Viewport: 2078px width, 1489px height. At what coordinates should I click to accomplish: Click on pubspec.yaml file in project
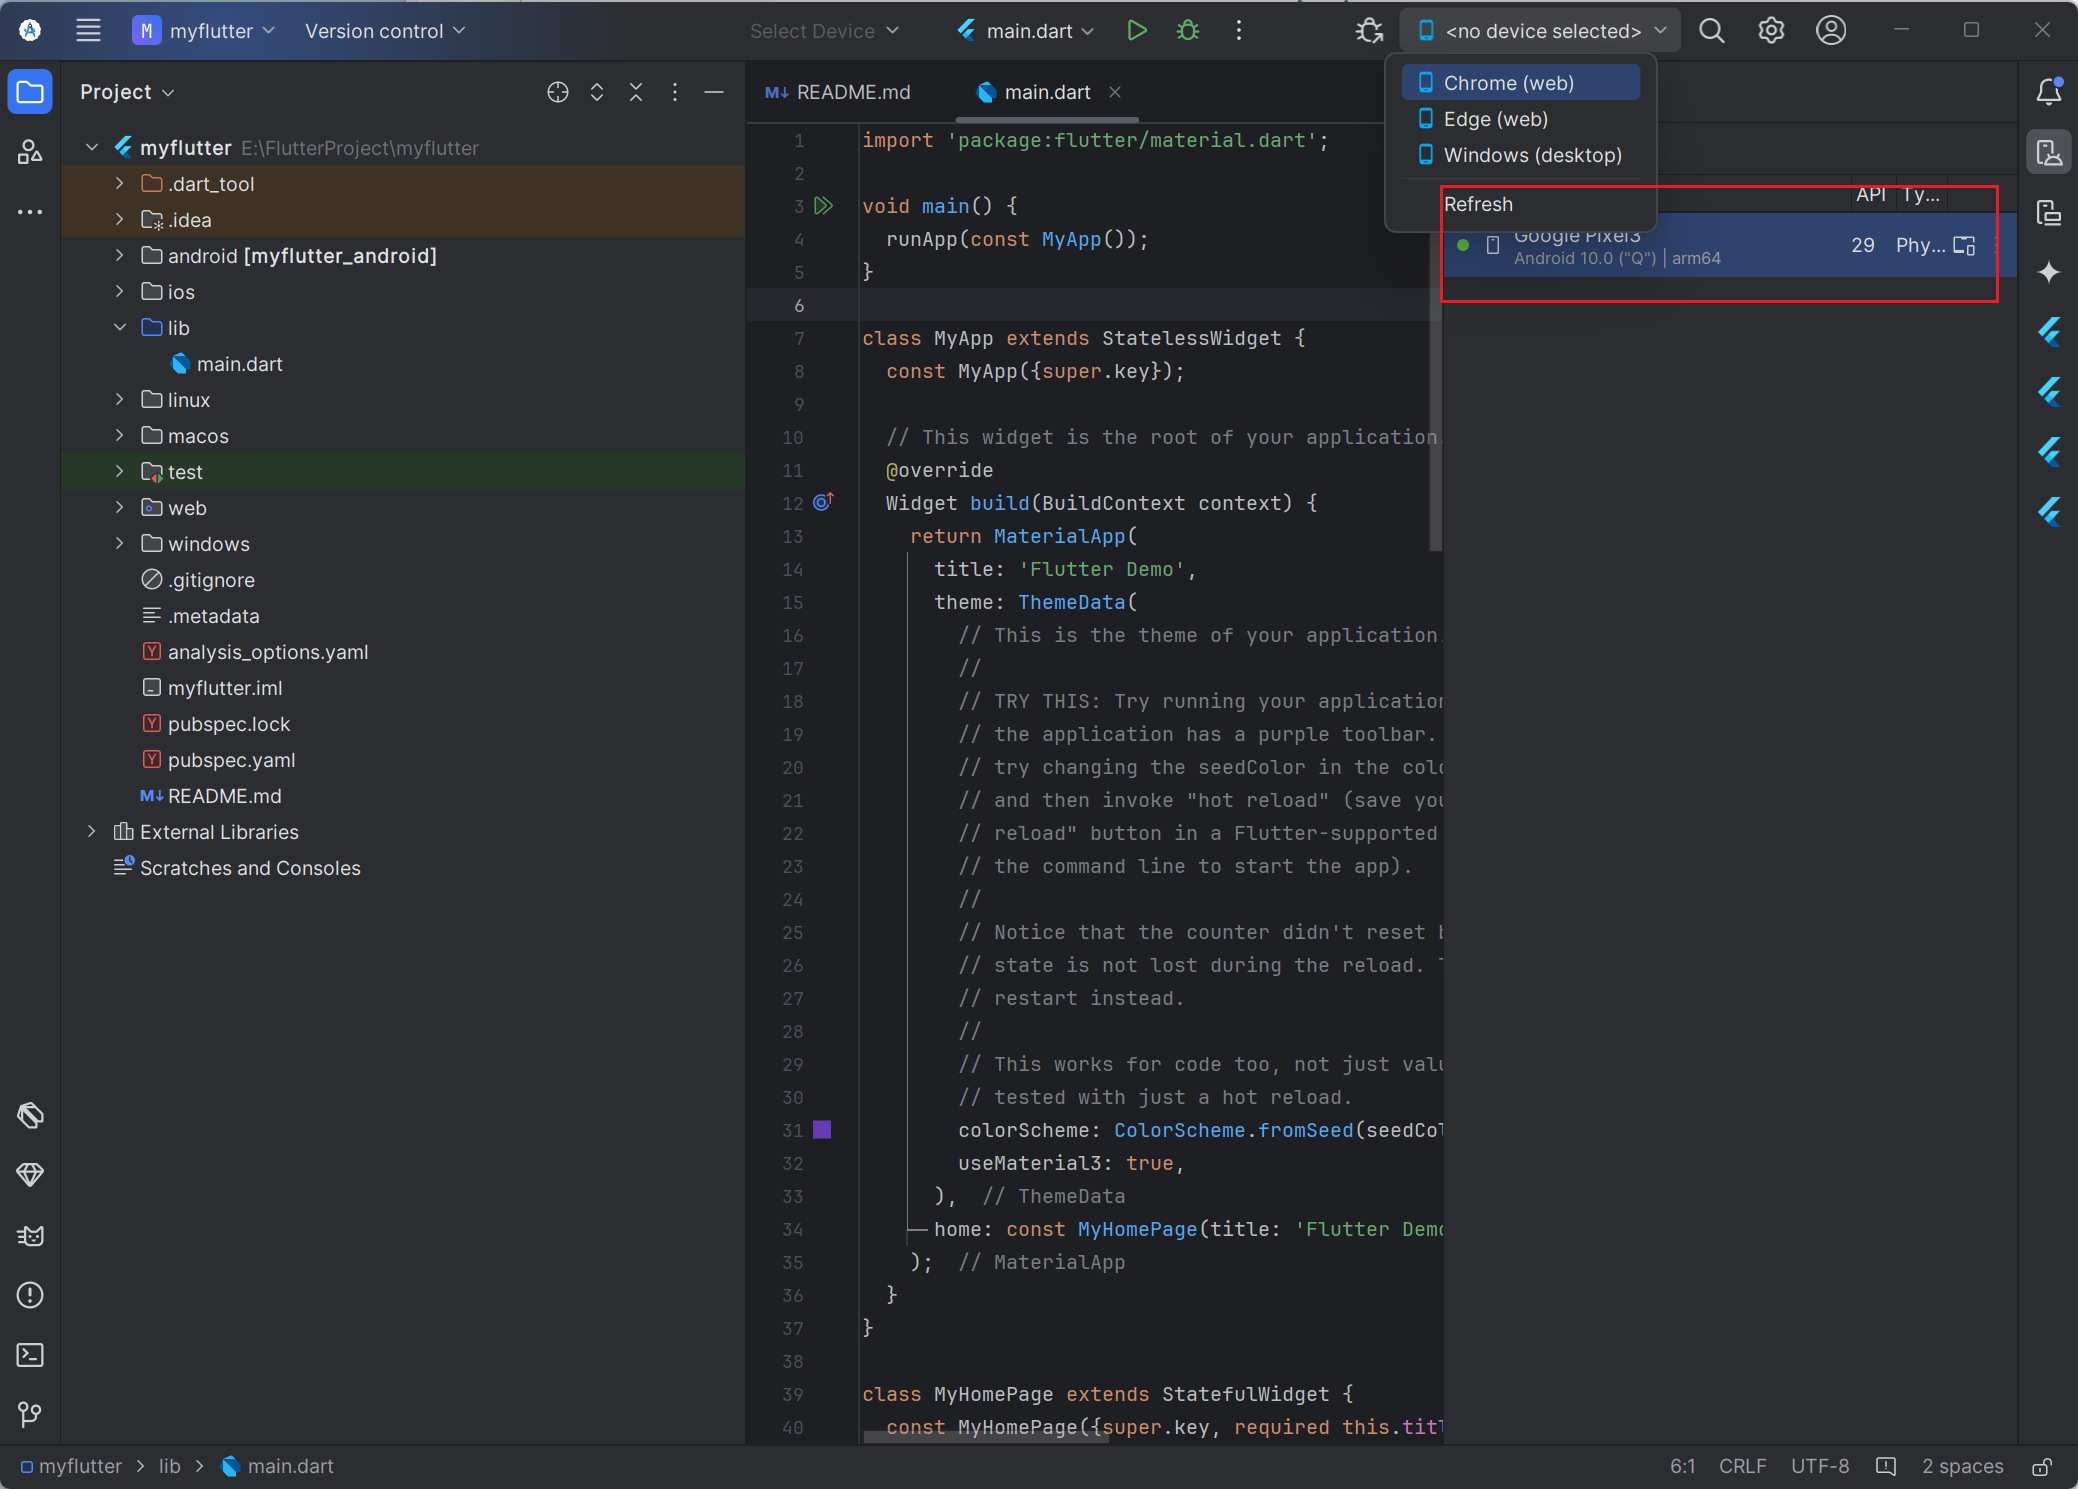(232, 759)
